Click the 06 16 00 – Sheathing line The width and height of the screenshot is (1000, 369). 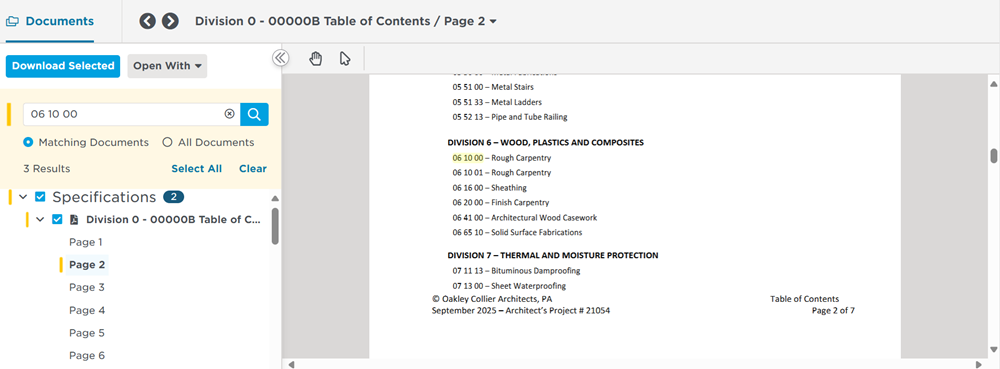click(490, 187)
